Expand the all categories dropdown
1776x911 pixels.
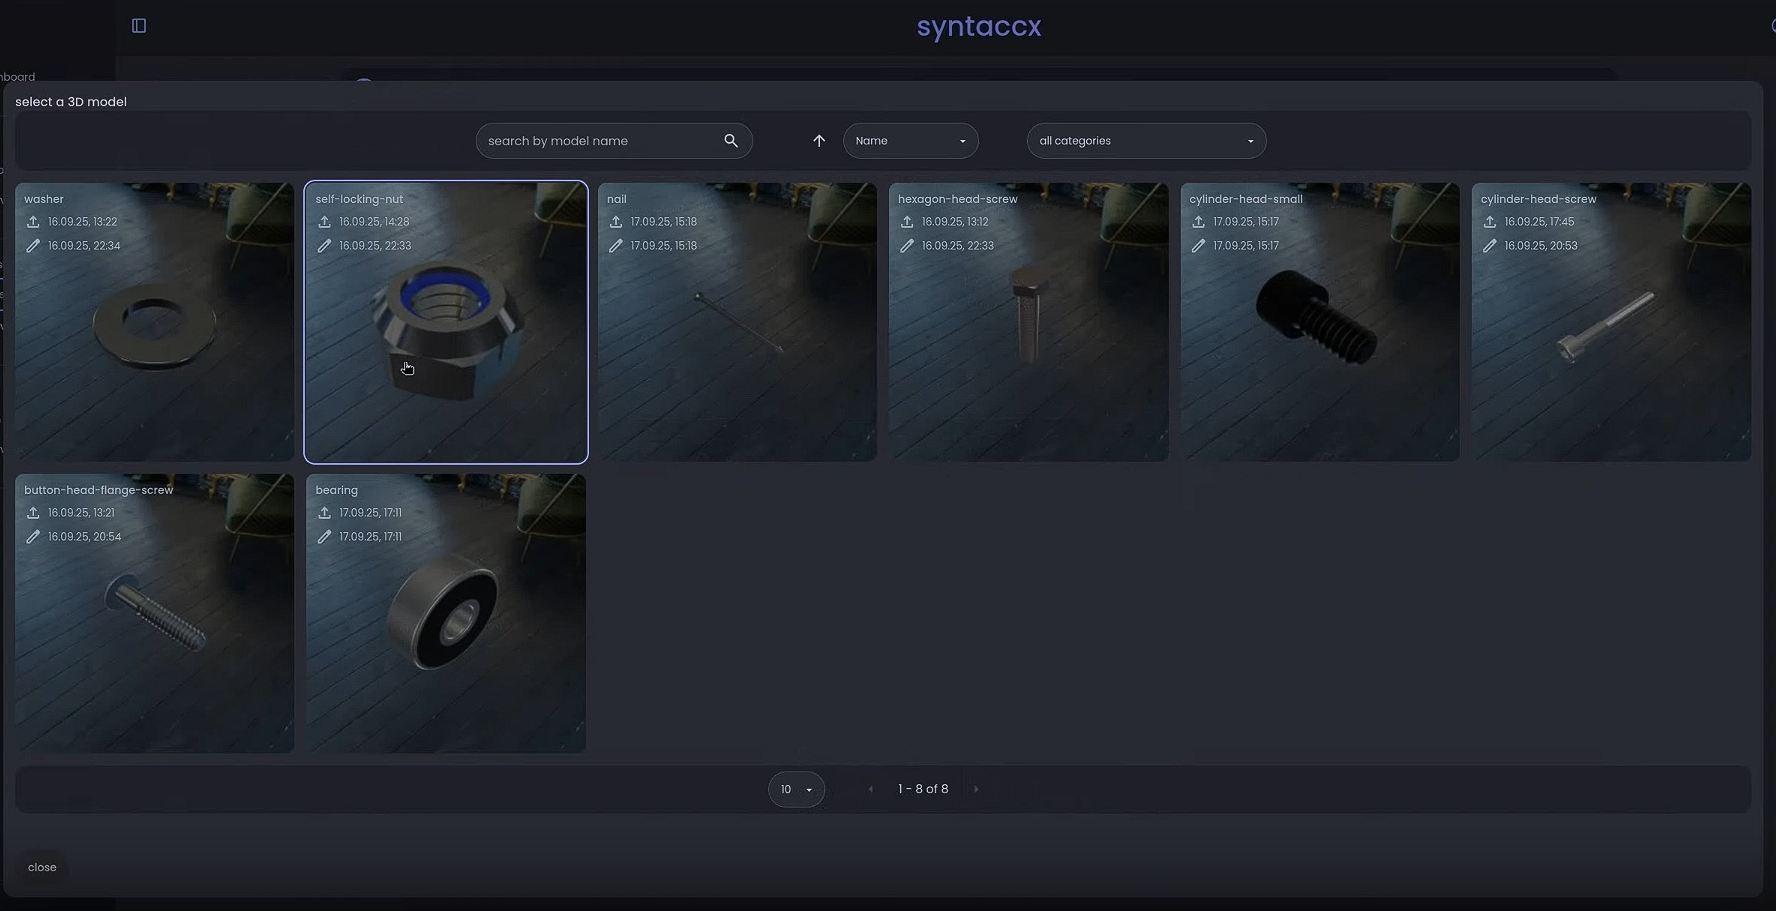click(x=1146, y=141)
